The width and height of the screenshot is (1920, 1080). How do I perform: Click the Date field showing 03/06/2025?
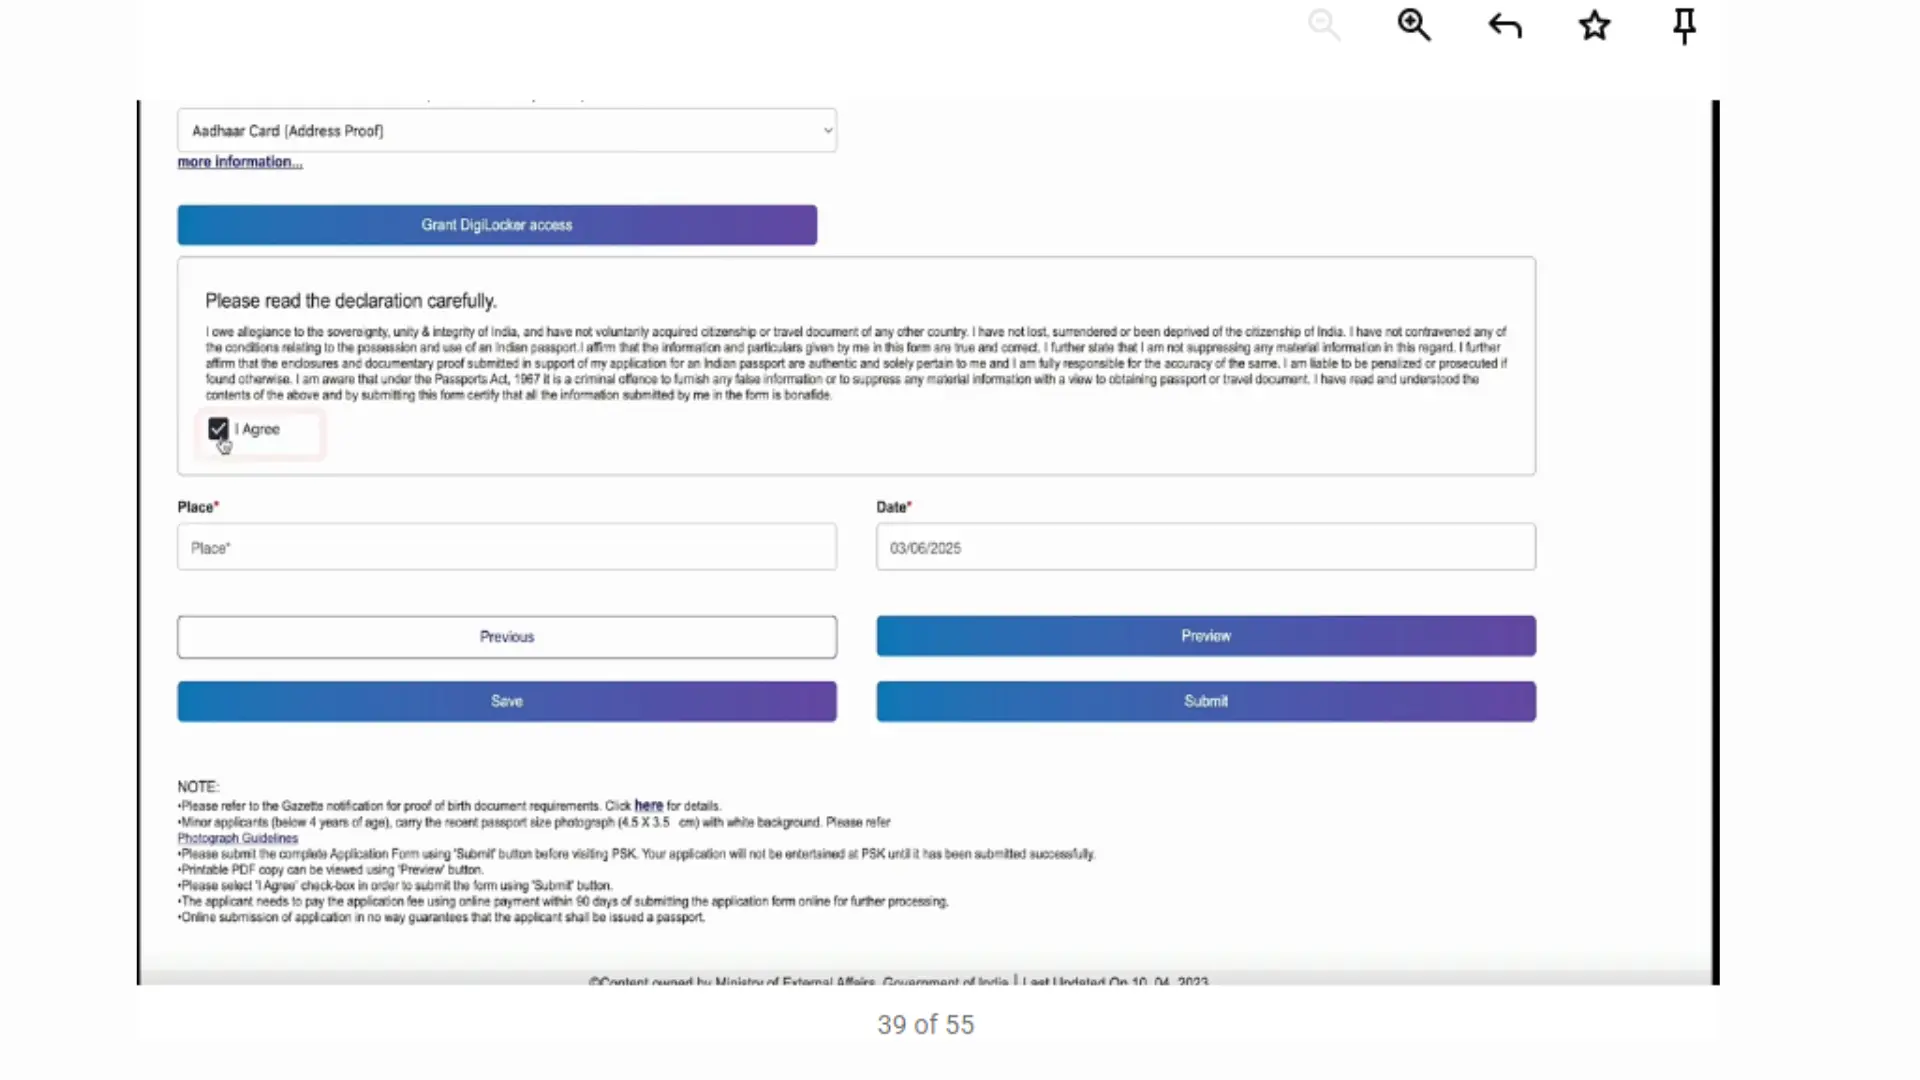(1206, 547)
